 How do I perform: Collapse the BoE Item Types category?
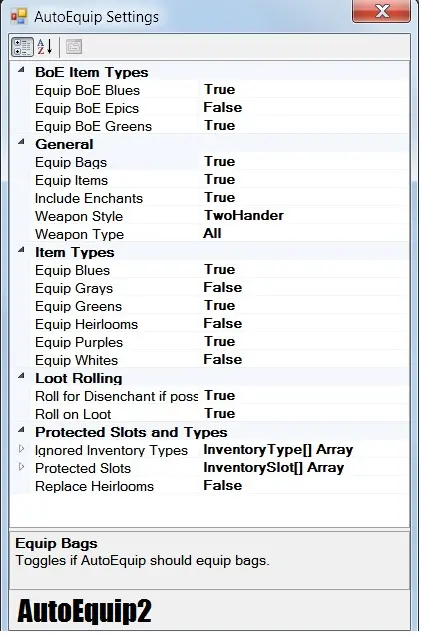tap(21, 70)
